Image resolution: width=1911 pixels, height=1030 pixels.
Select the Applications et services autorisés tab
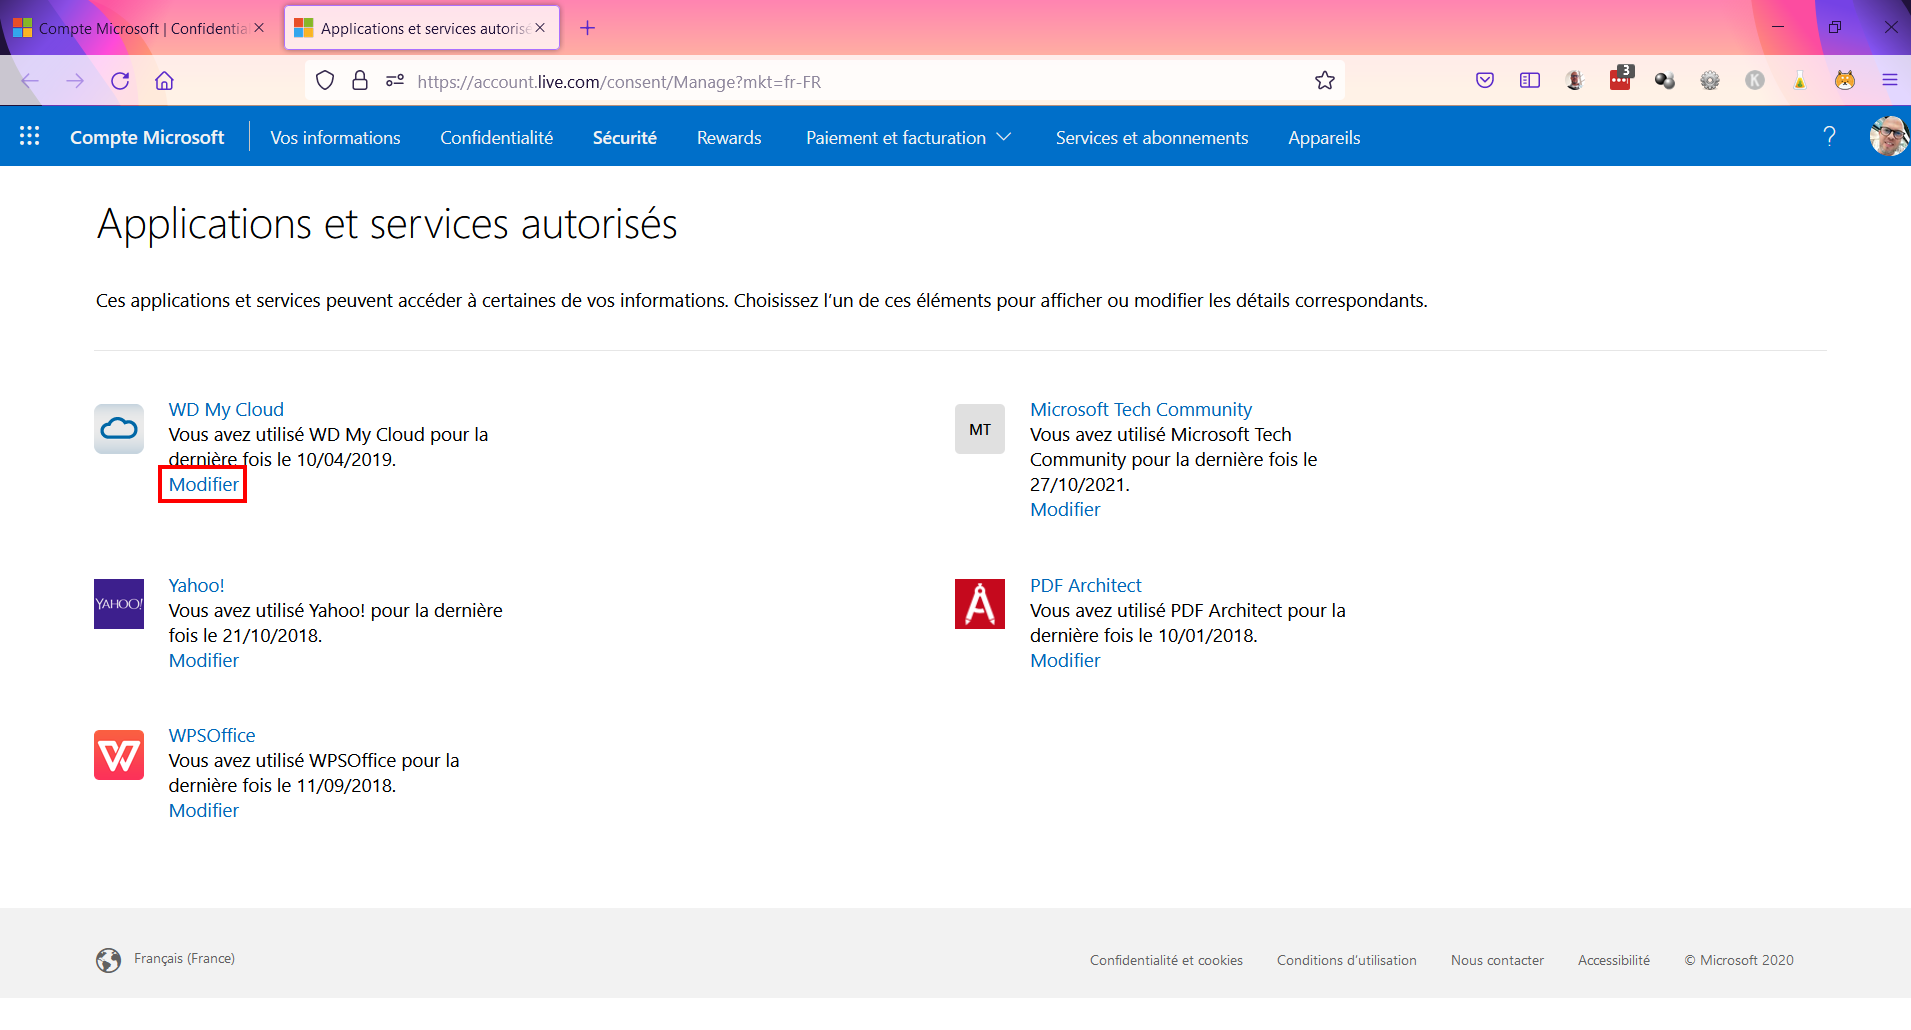point(422,28)
